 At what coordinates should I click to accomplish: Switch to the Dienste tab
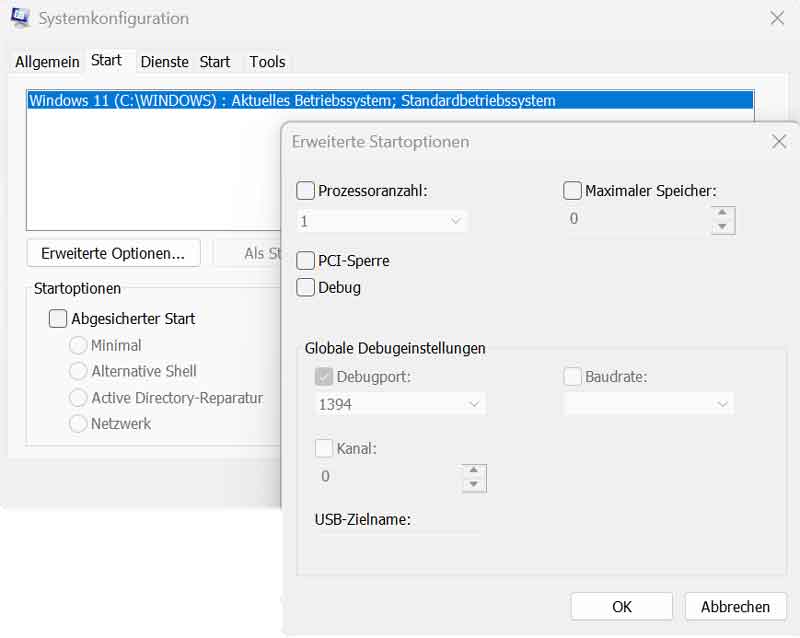(x=164, y=62)
